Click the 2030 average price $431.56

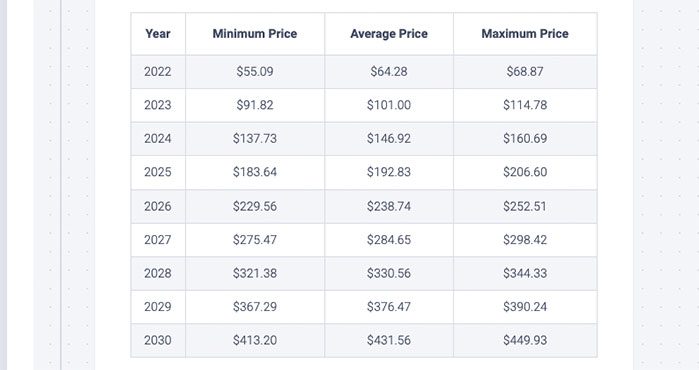point(389,341)
